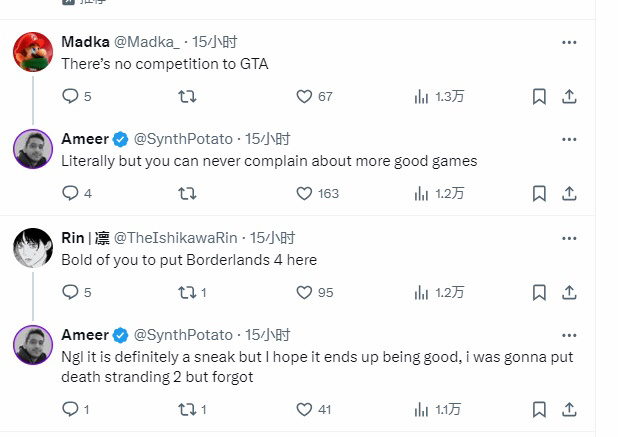The image size is (618, 437).
Task: Open Rin's anime avatar profile
Action: point(33,248)
